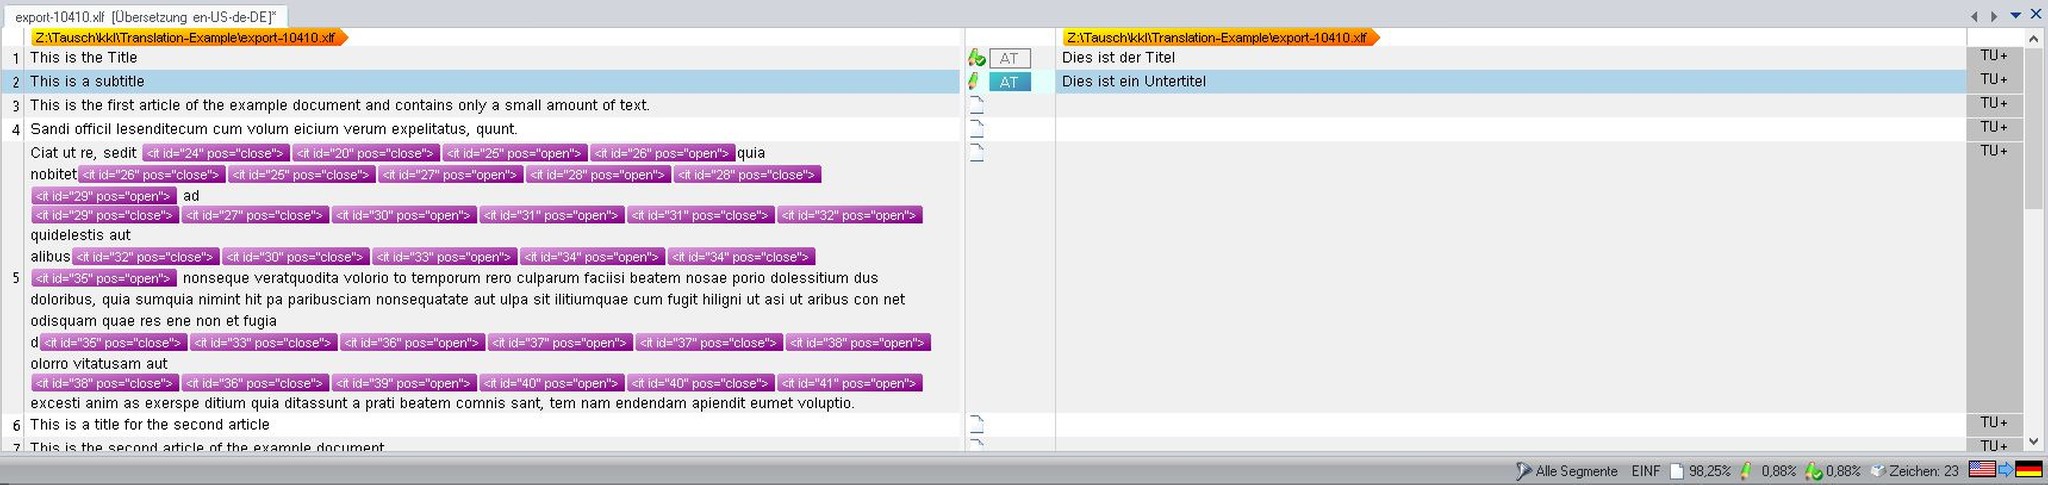Click the vertical scrollbar down arrow
2048x485 pixels.
coord(2033,441)
